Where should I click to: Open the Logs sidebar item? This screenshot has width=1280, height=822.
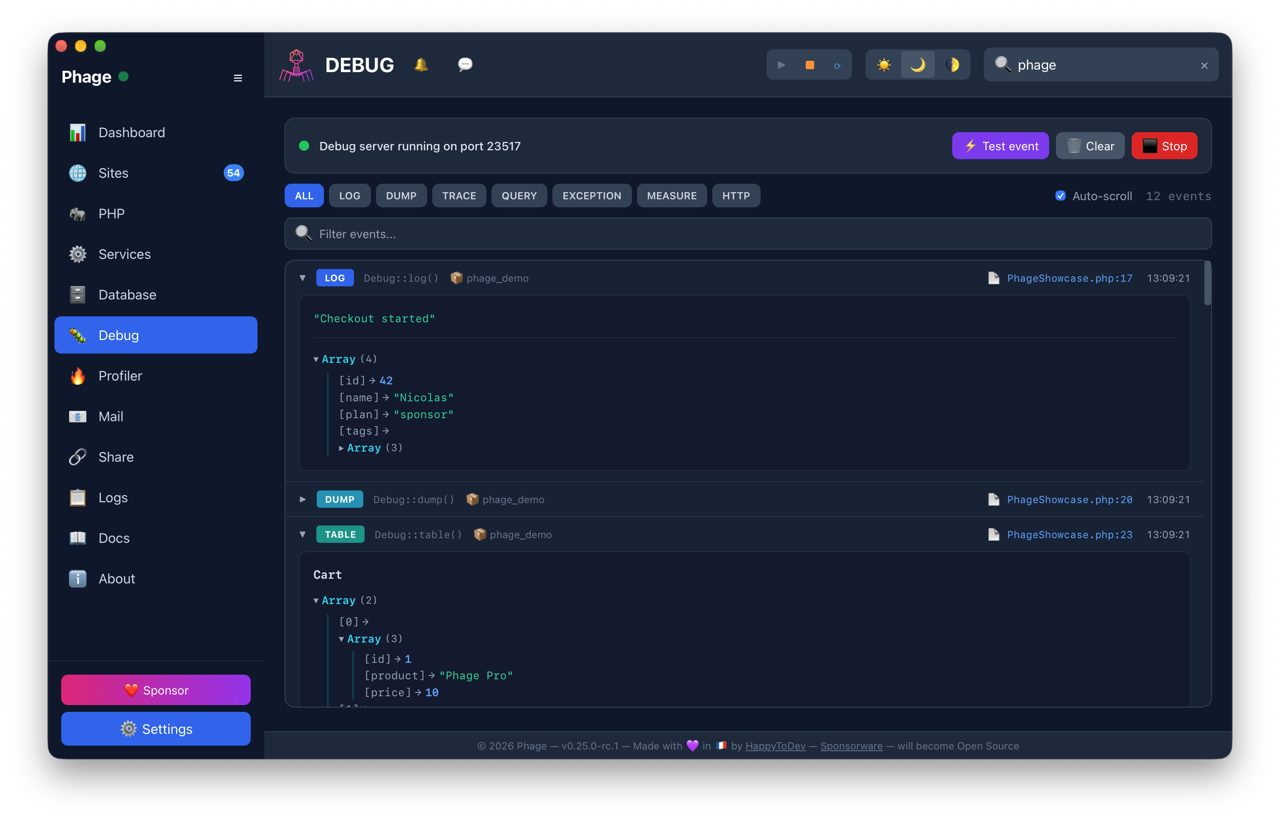(156, 497)
